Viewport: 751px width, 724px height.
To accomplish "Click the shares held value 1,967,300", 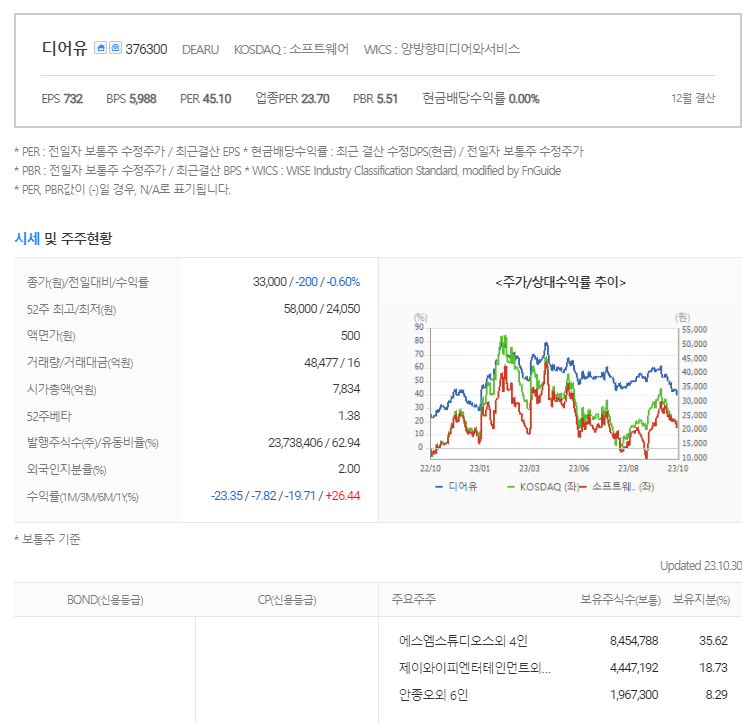I will 634,694.
